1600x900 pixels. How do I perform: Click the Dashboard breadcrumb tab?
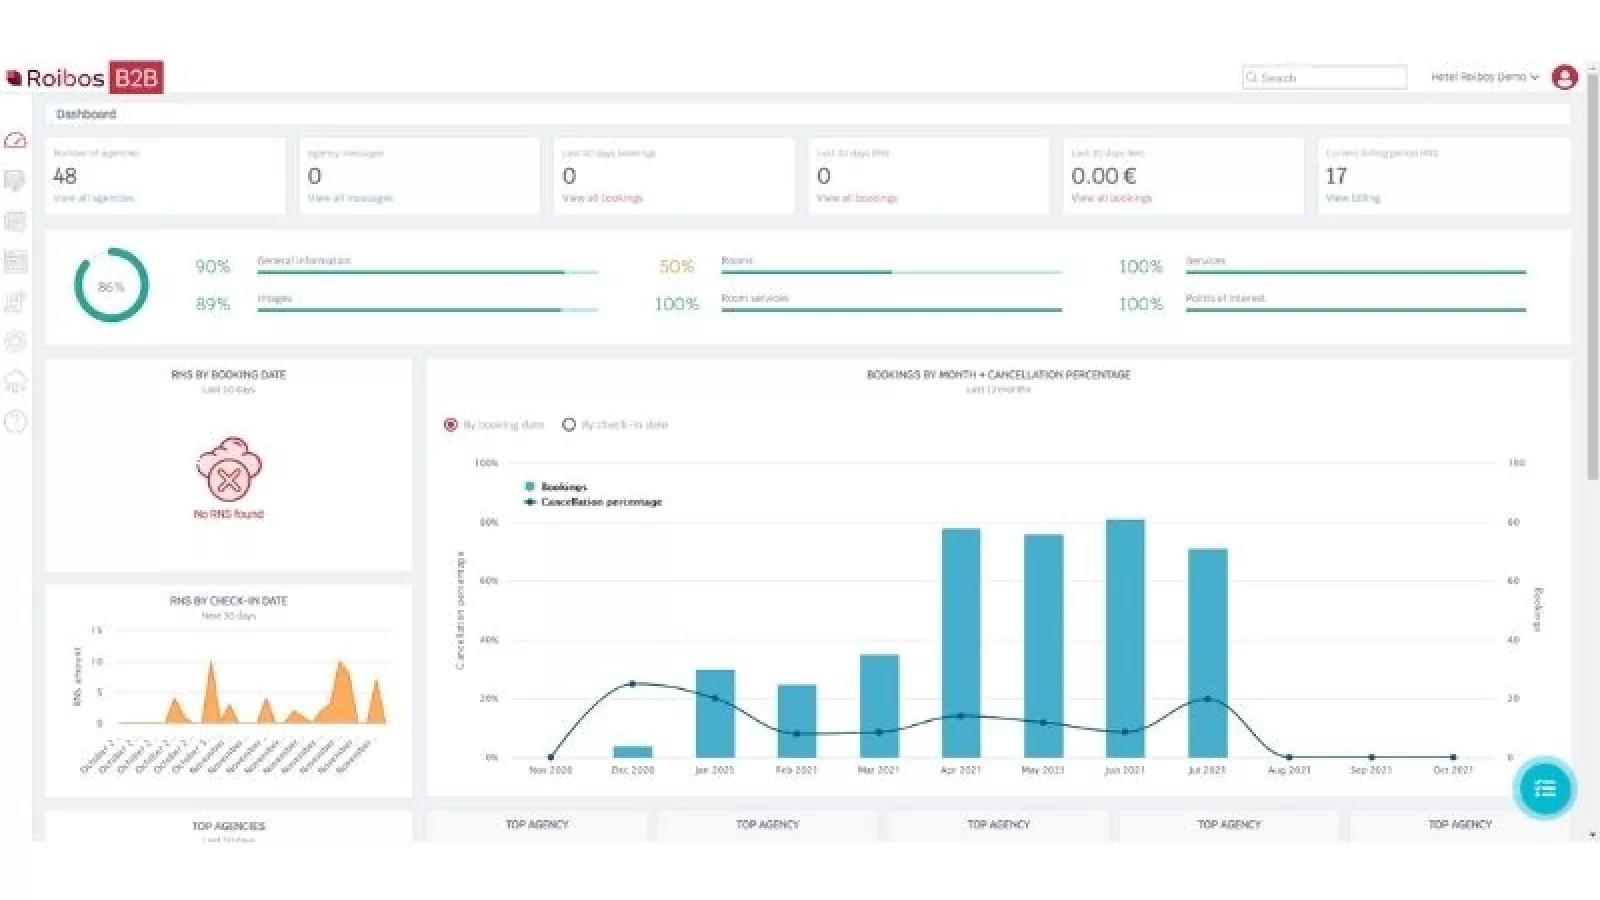[86, 114]
